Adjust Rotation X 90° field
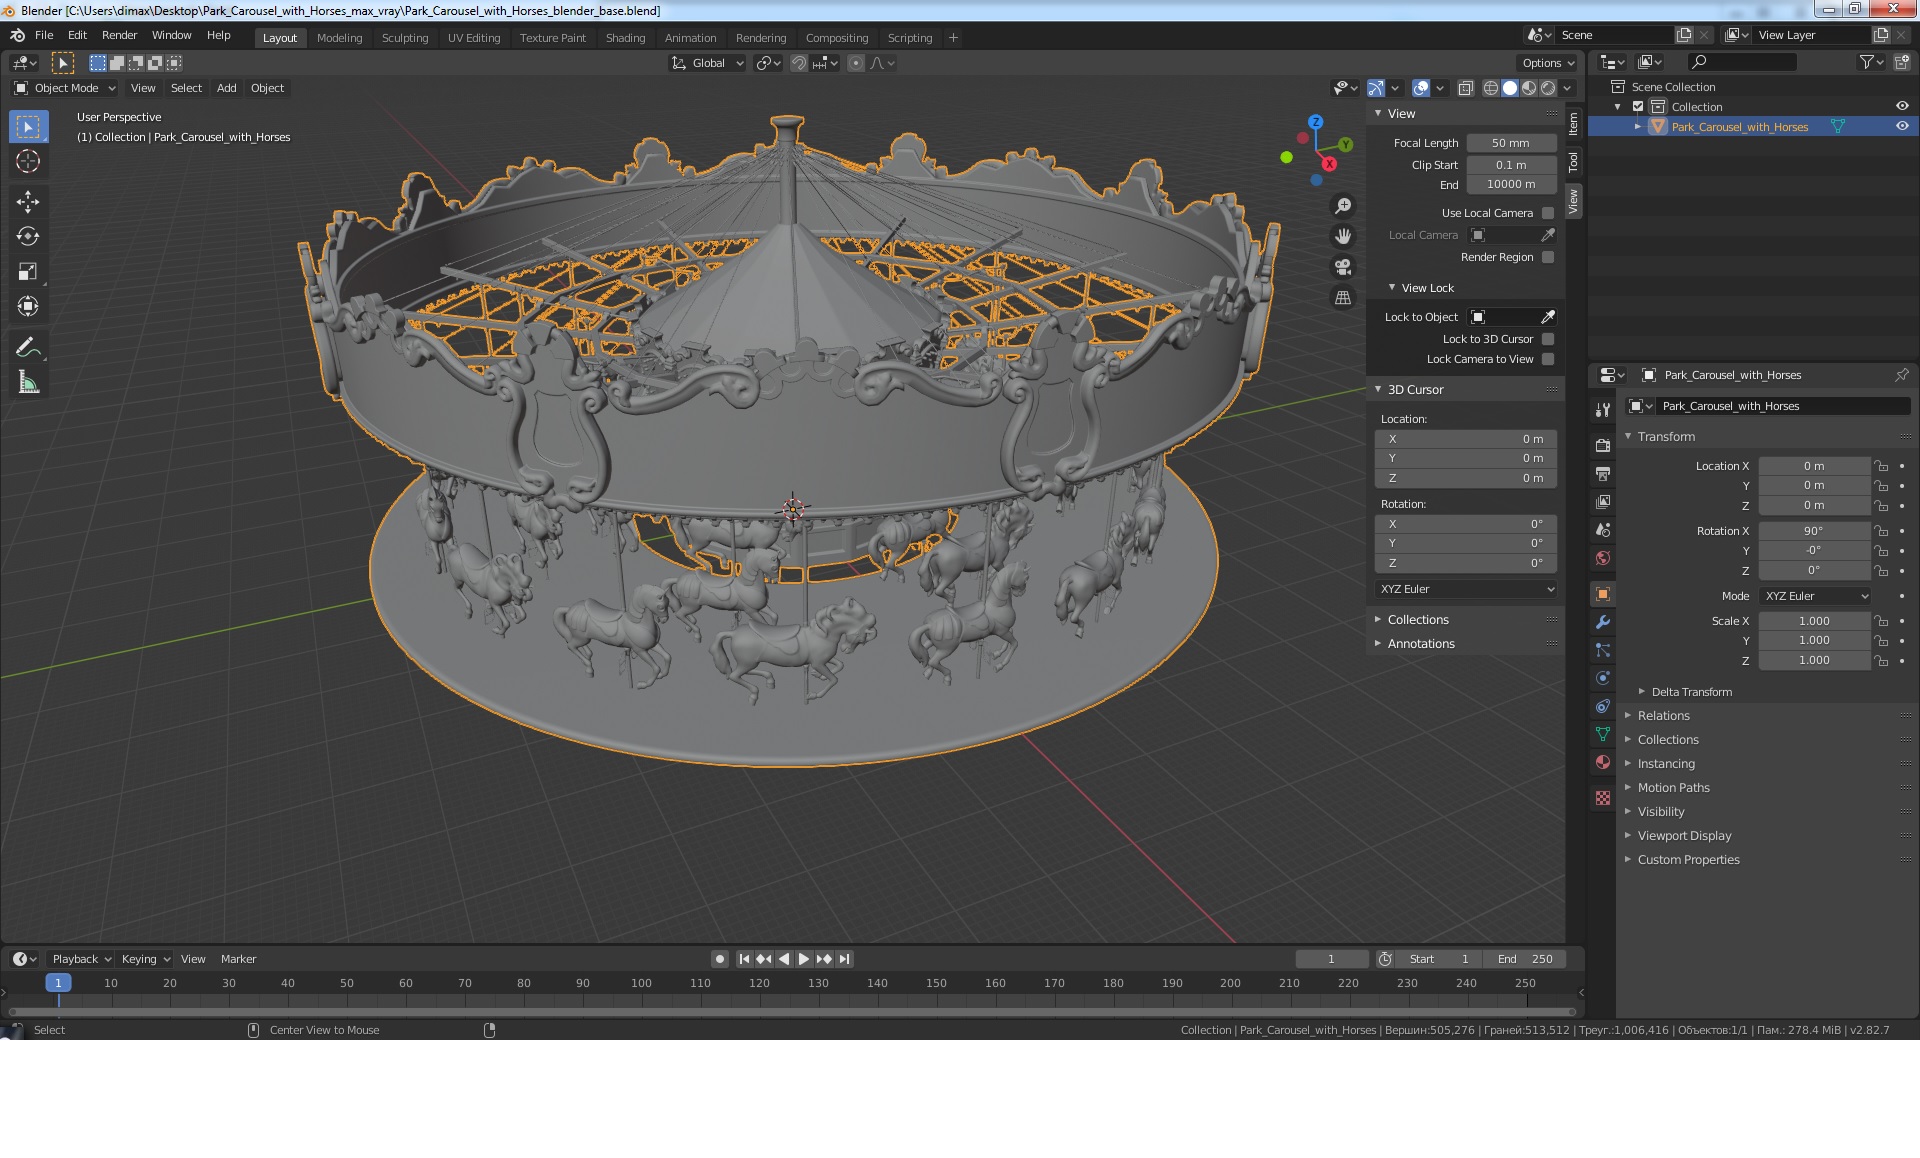Screen dimensions: 1920x1158 click(1814, 531)
